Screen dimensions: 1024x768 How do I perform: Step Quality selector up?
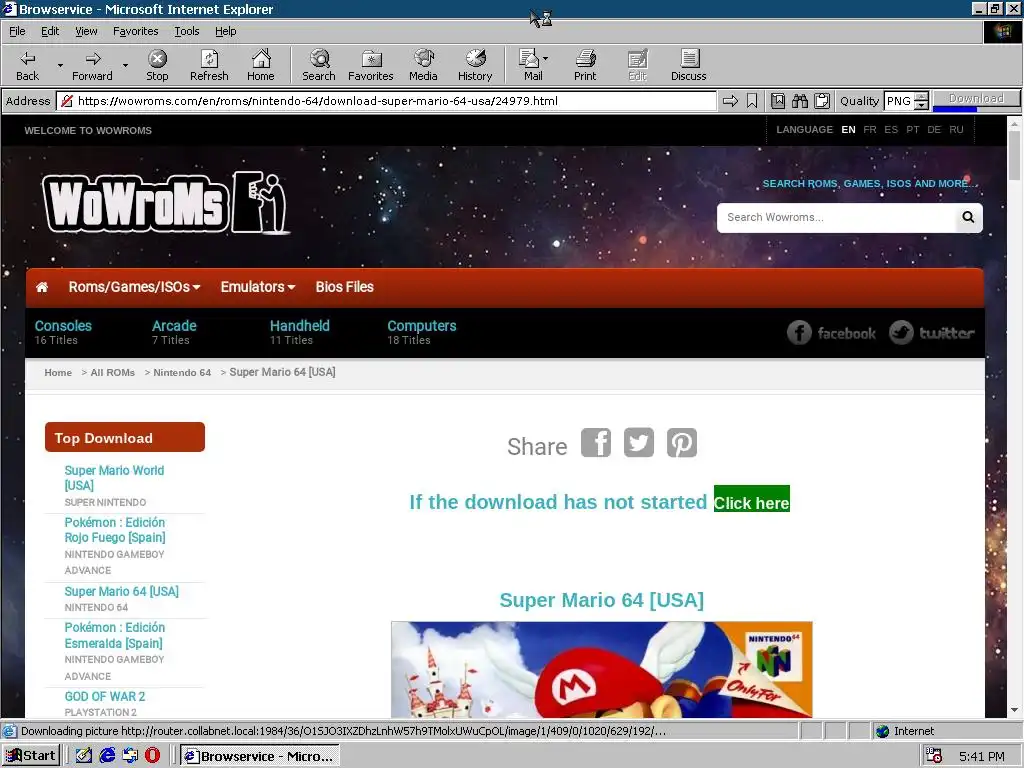point(921,97)
